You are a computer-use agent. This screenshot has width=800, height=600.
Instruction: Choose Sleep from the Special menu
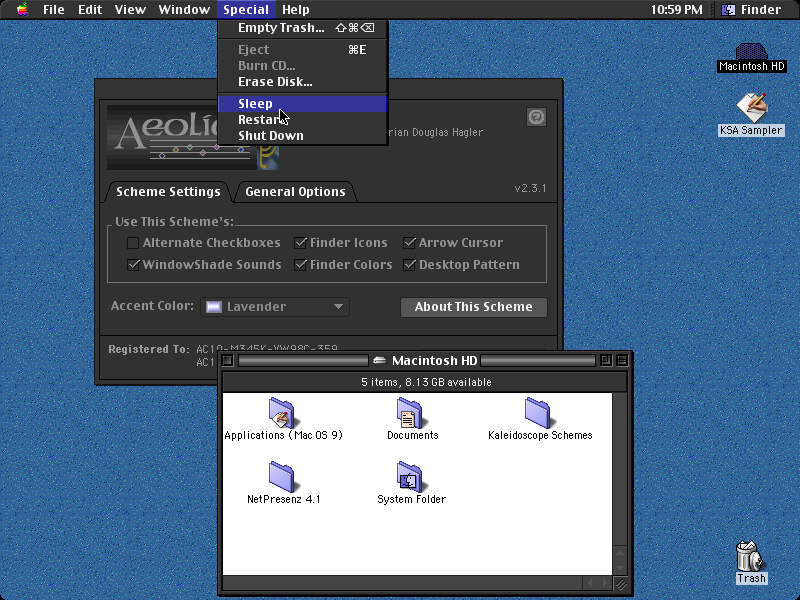tap(303, 104)
